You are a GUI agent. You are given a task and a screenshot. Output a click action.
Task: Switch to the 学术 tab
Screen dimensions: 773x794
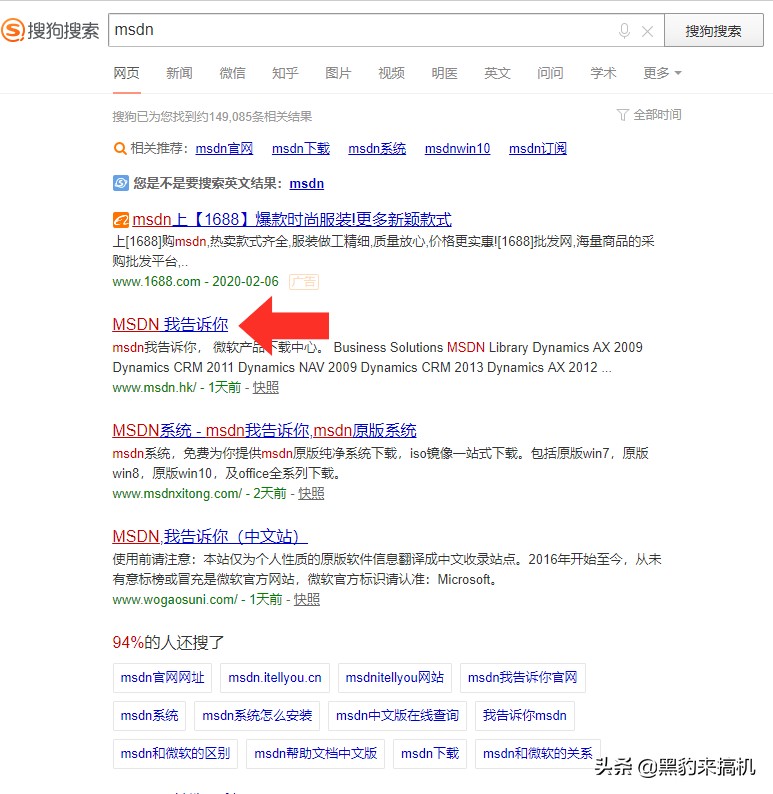tap(603, 73)
